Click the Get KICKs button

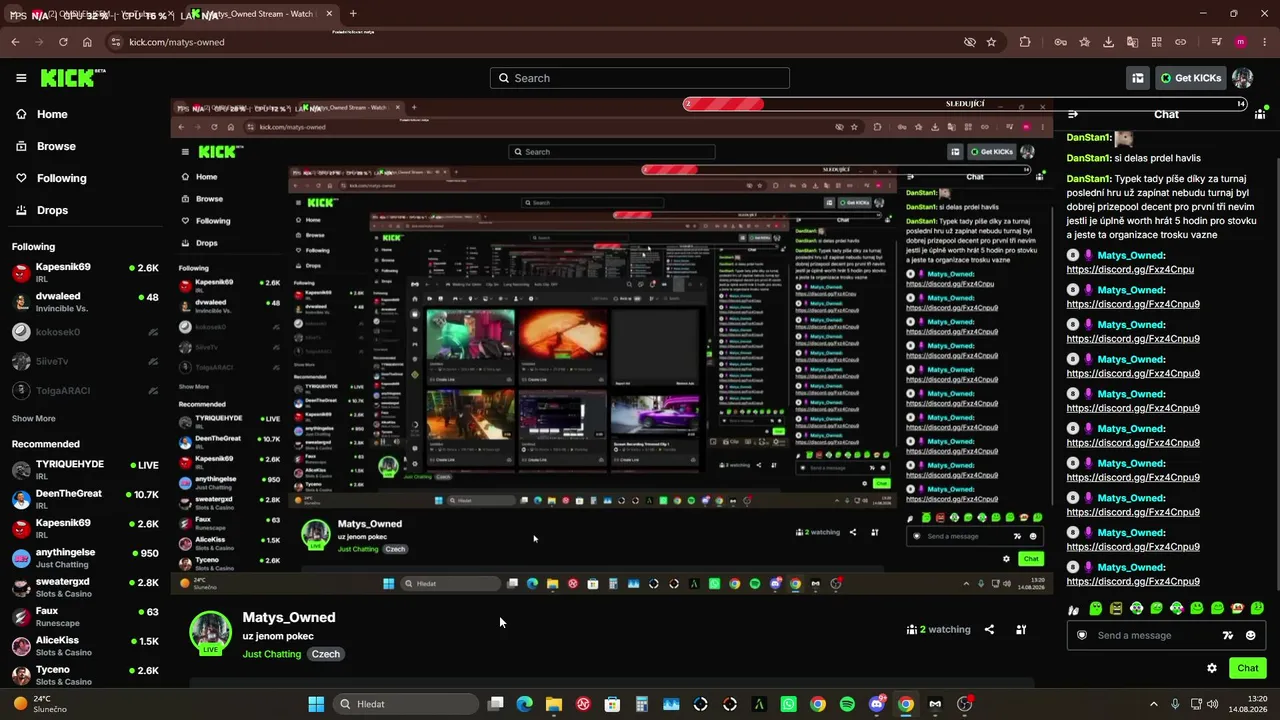(x=1190, y=78)
